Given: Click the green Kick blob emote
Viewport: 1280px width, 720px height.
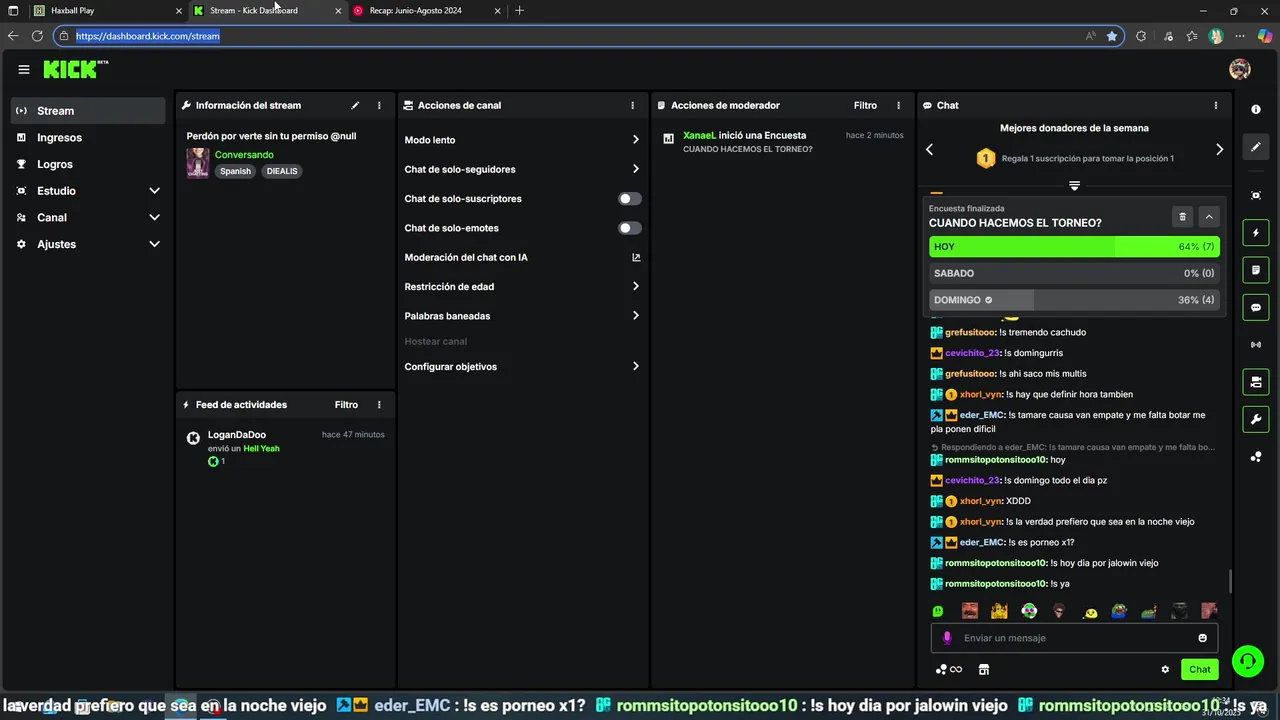Looking at the screenshot, I should [x=938, y=611].
